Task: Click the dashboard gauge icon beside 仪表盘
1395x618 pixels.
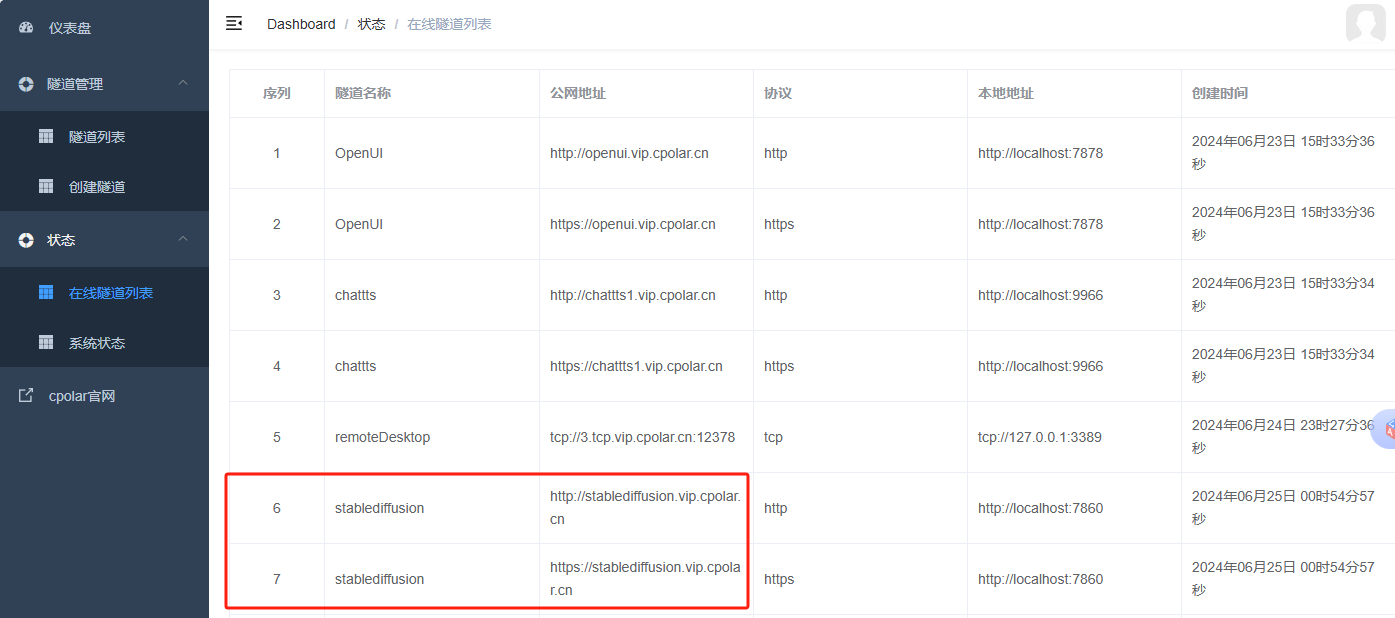Action: click(x=26, y=28)
